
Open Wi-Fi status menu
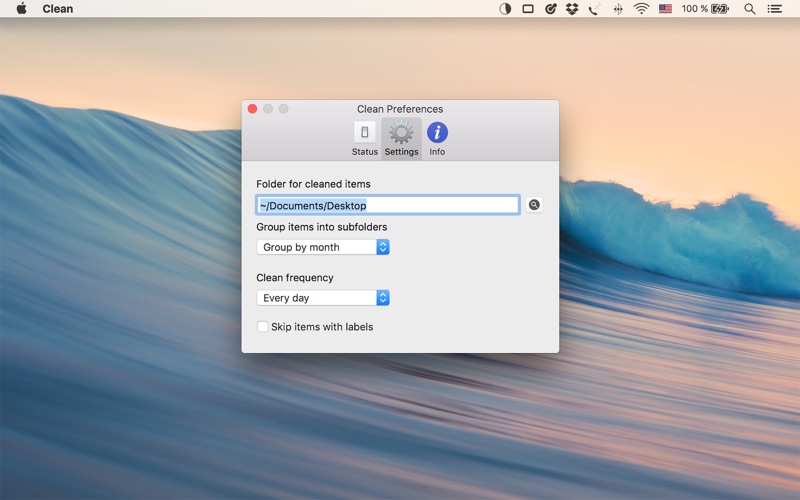click(x=641, y=9)
